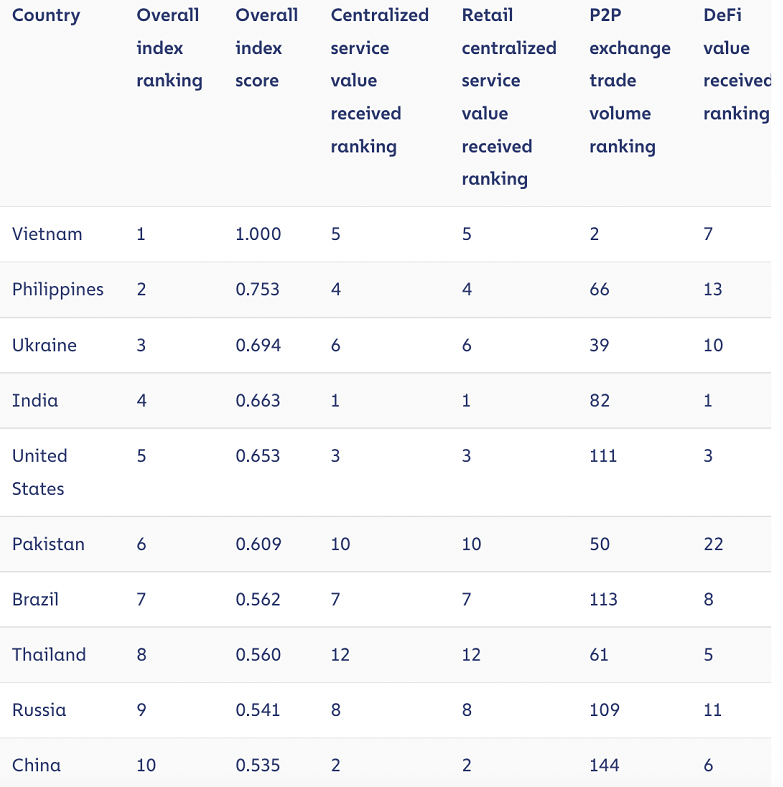Click the Ukraine country cell

44,345
